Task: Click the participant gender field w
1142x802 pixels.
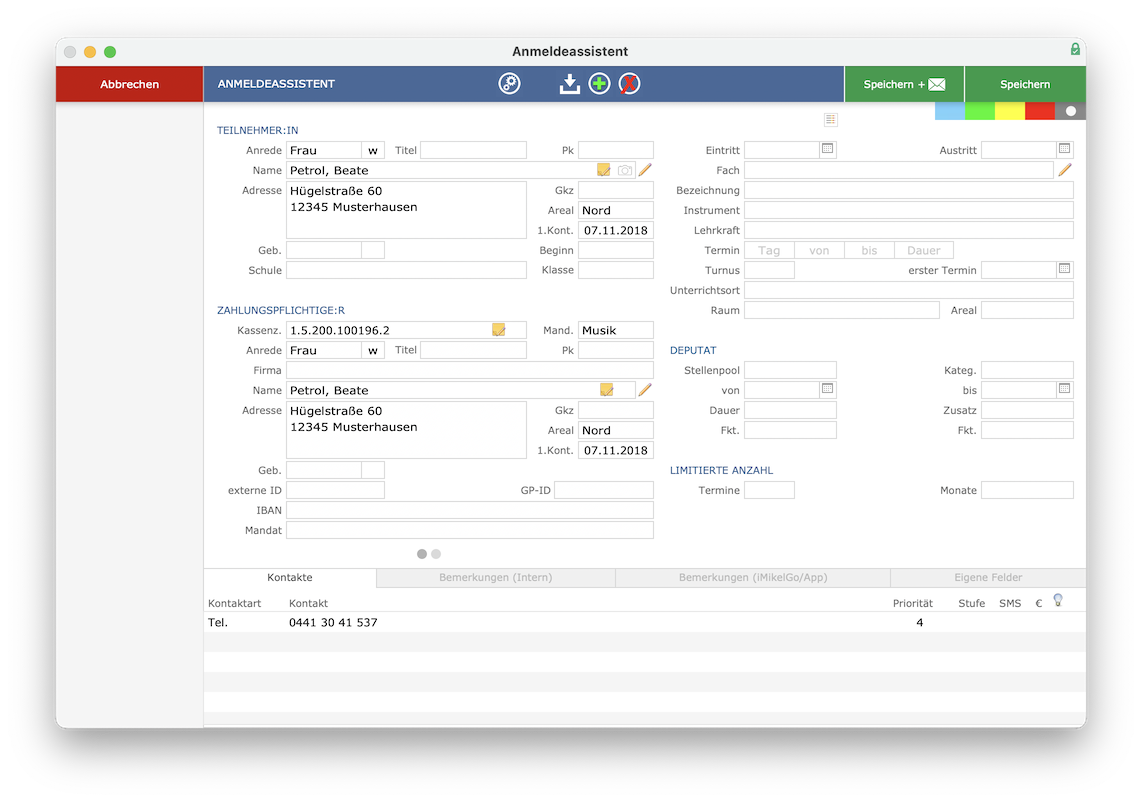Action: coord(373,150)
